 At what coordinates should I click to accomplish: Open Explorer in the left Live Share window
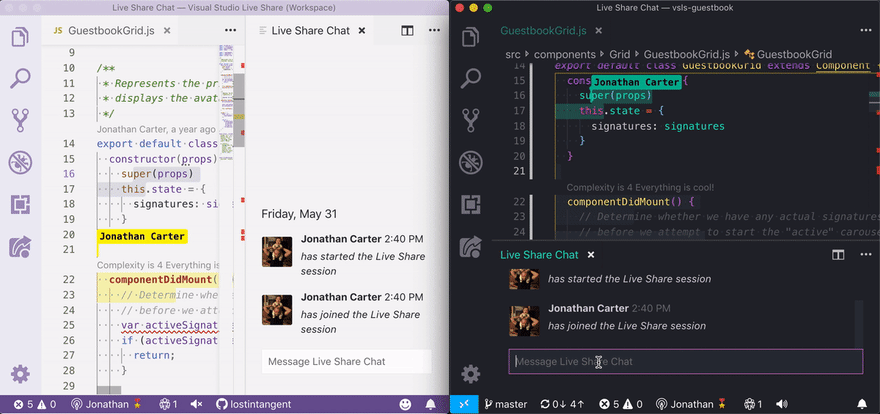click(x=20, y=36)
